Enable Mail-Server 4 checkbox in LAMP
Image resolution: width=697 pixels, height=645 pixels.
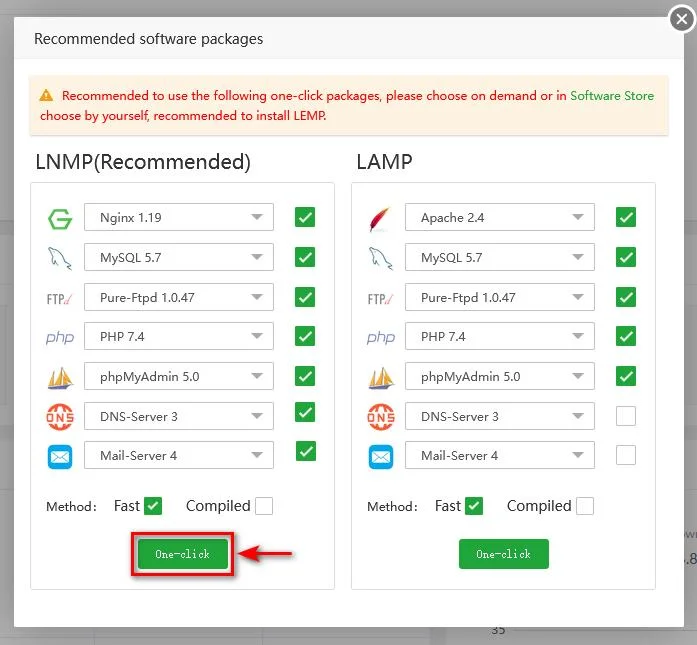click(x=626, y=455)
